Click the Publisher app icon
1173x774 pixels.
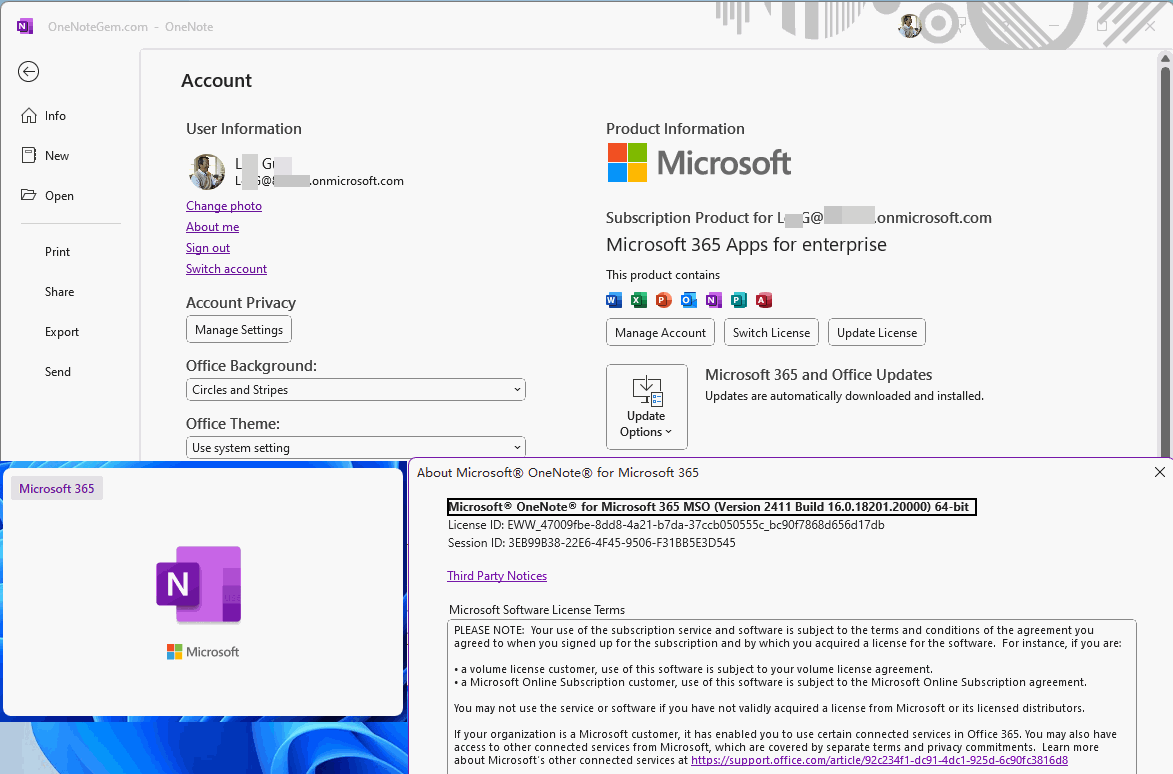tap(738, 301)
